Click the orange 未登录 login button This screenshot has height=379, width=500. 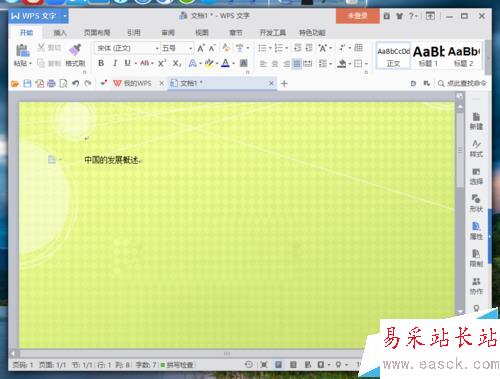(358, 16)
